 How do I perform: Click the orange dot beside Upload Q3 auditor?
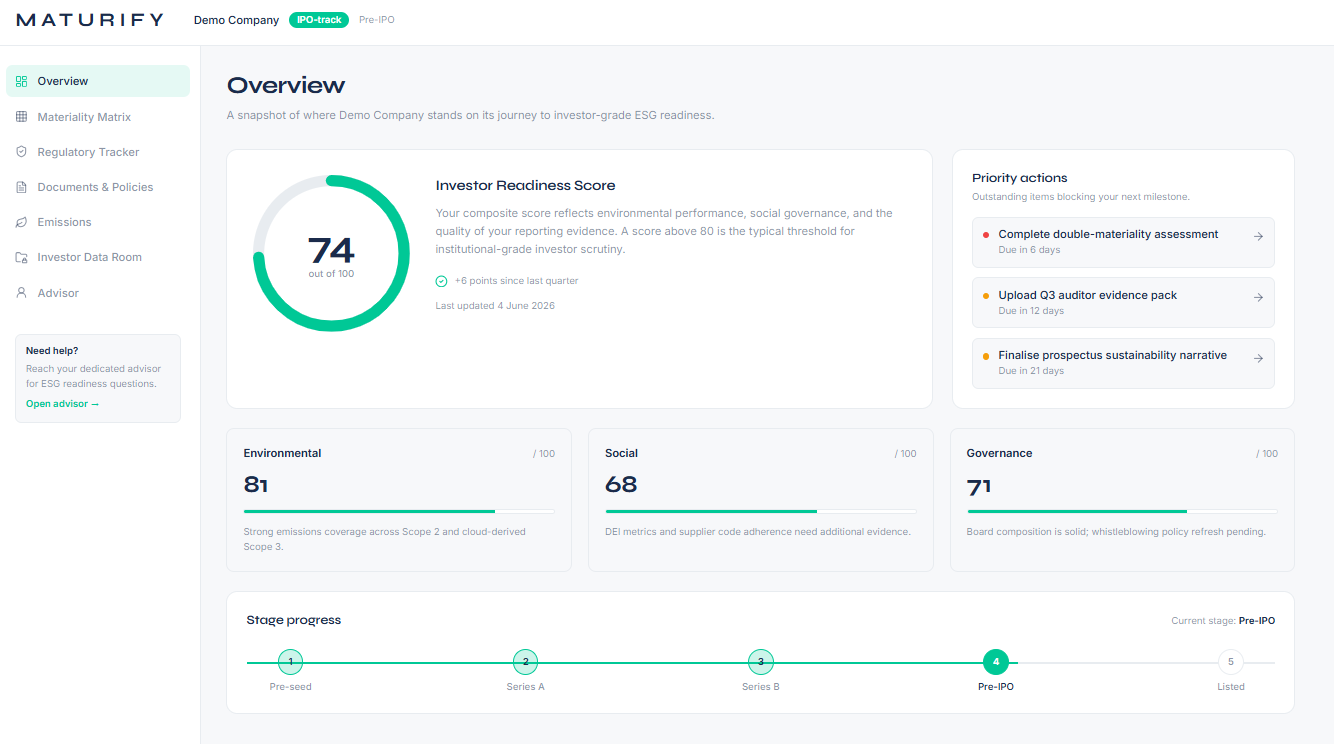(x=986, y=296)
